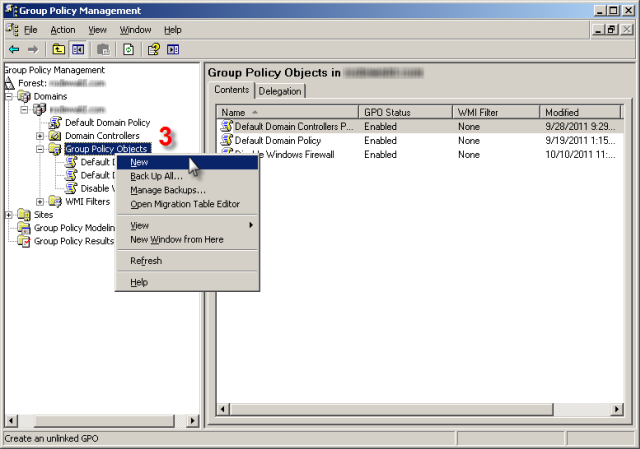Open the View submenu arrow in context menu
The image size is (640, 449).
coord(251,225)
